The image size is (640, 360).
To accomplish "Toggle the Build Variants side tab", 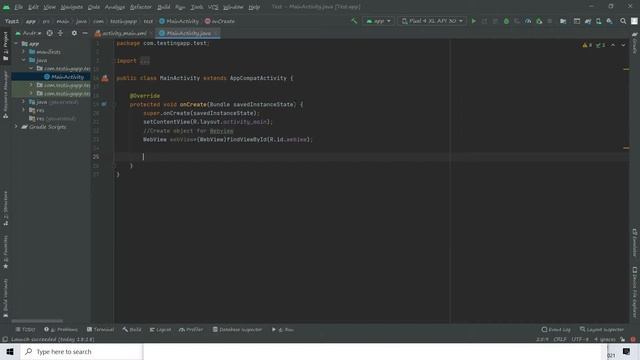I will point(5,298).
